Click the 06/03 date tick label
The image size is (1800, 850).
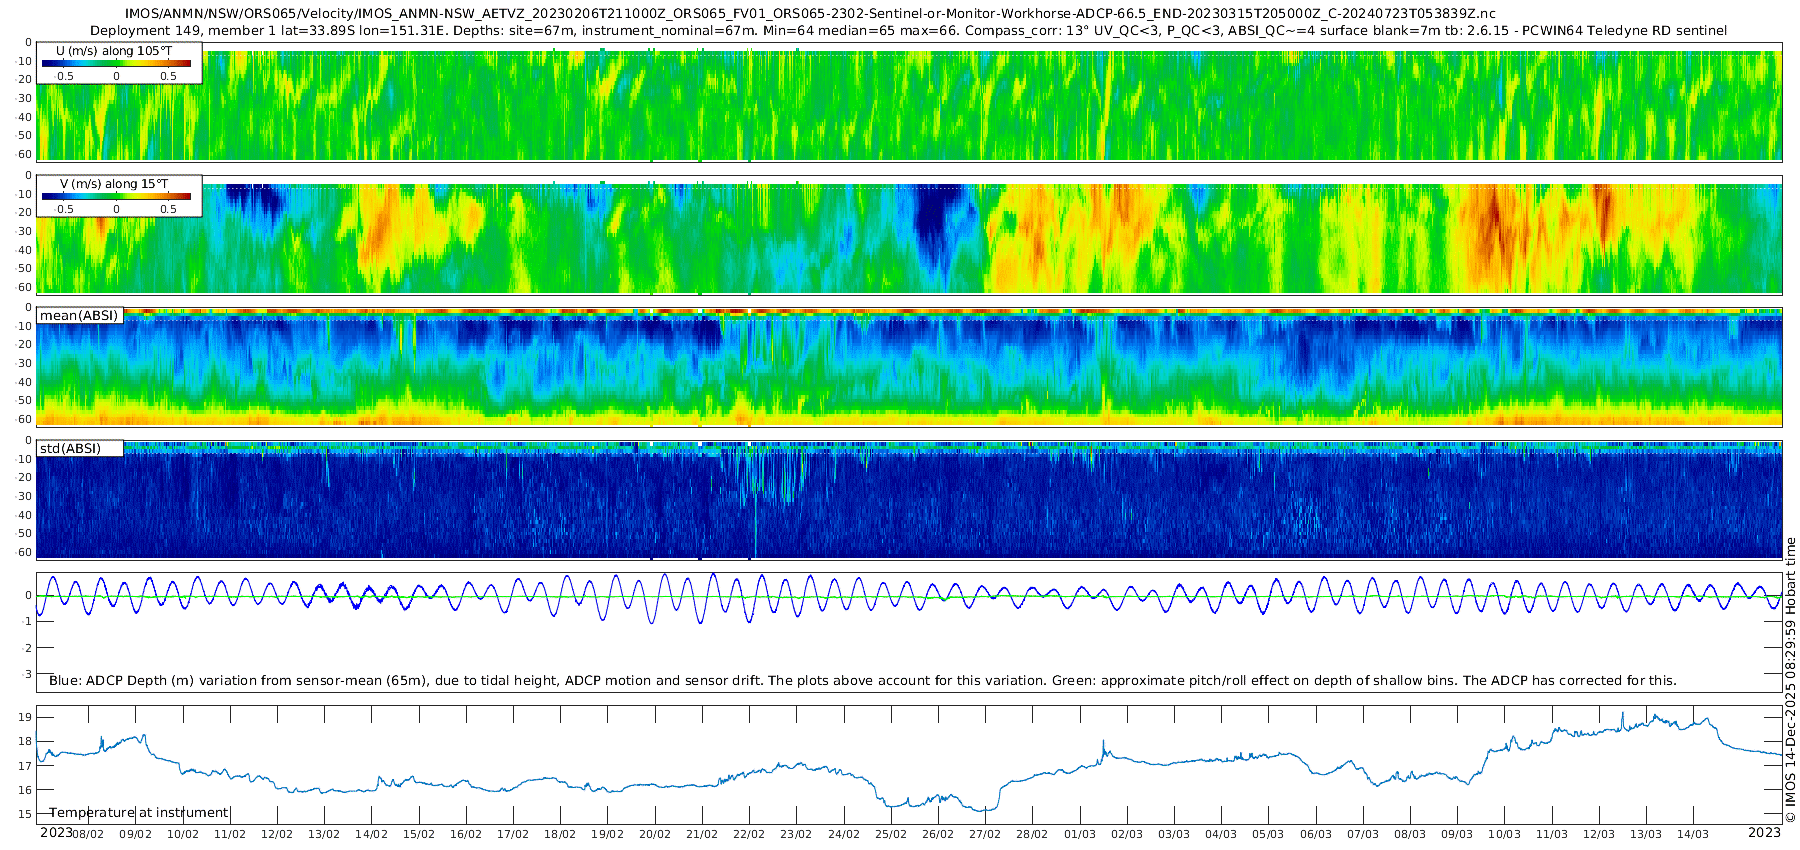point(1316,834)
